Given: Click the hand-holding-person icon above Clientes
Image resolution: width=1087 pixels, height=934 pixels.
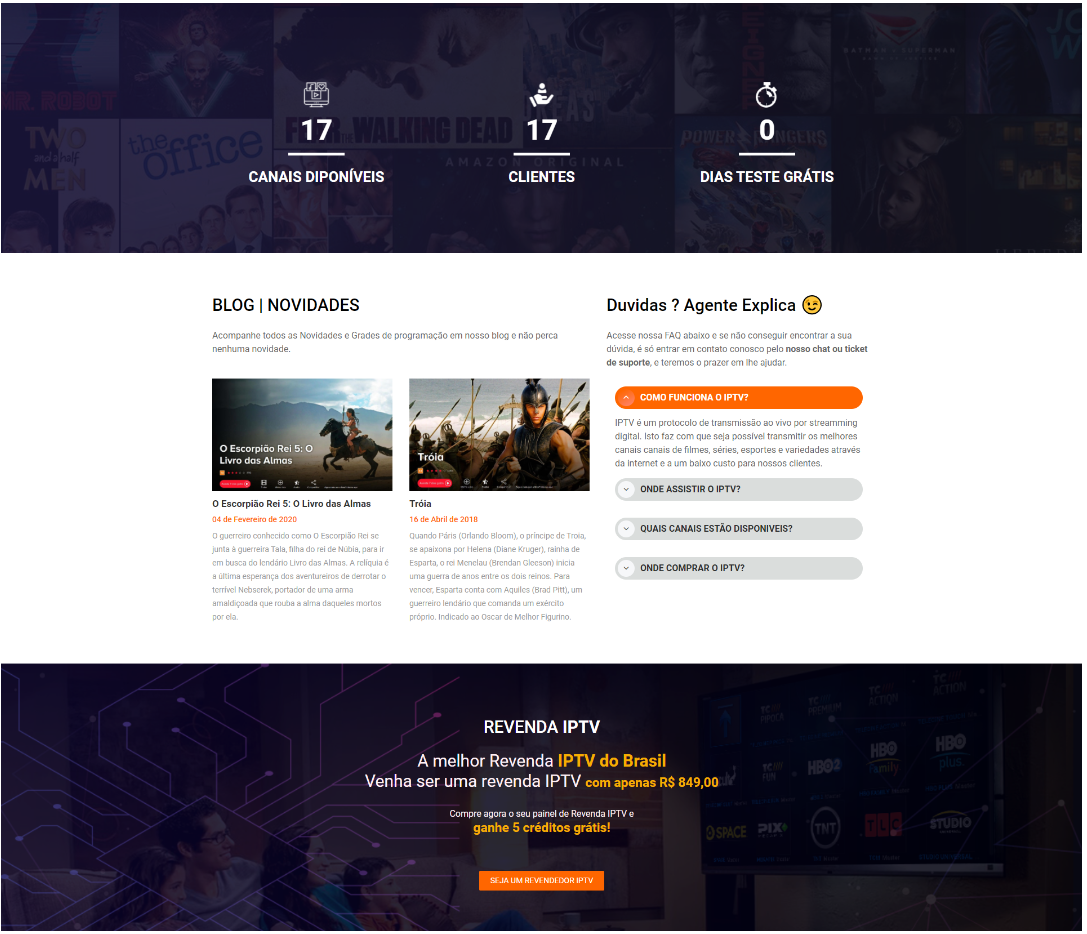Looking at the screenshot, I should tap(541, 94).
